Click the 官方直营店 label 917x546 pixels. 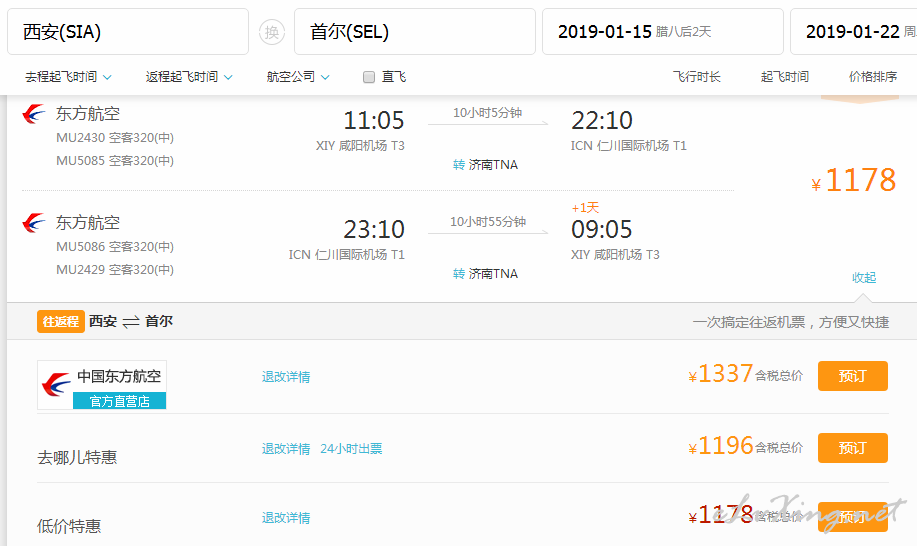click(119, 401)
